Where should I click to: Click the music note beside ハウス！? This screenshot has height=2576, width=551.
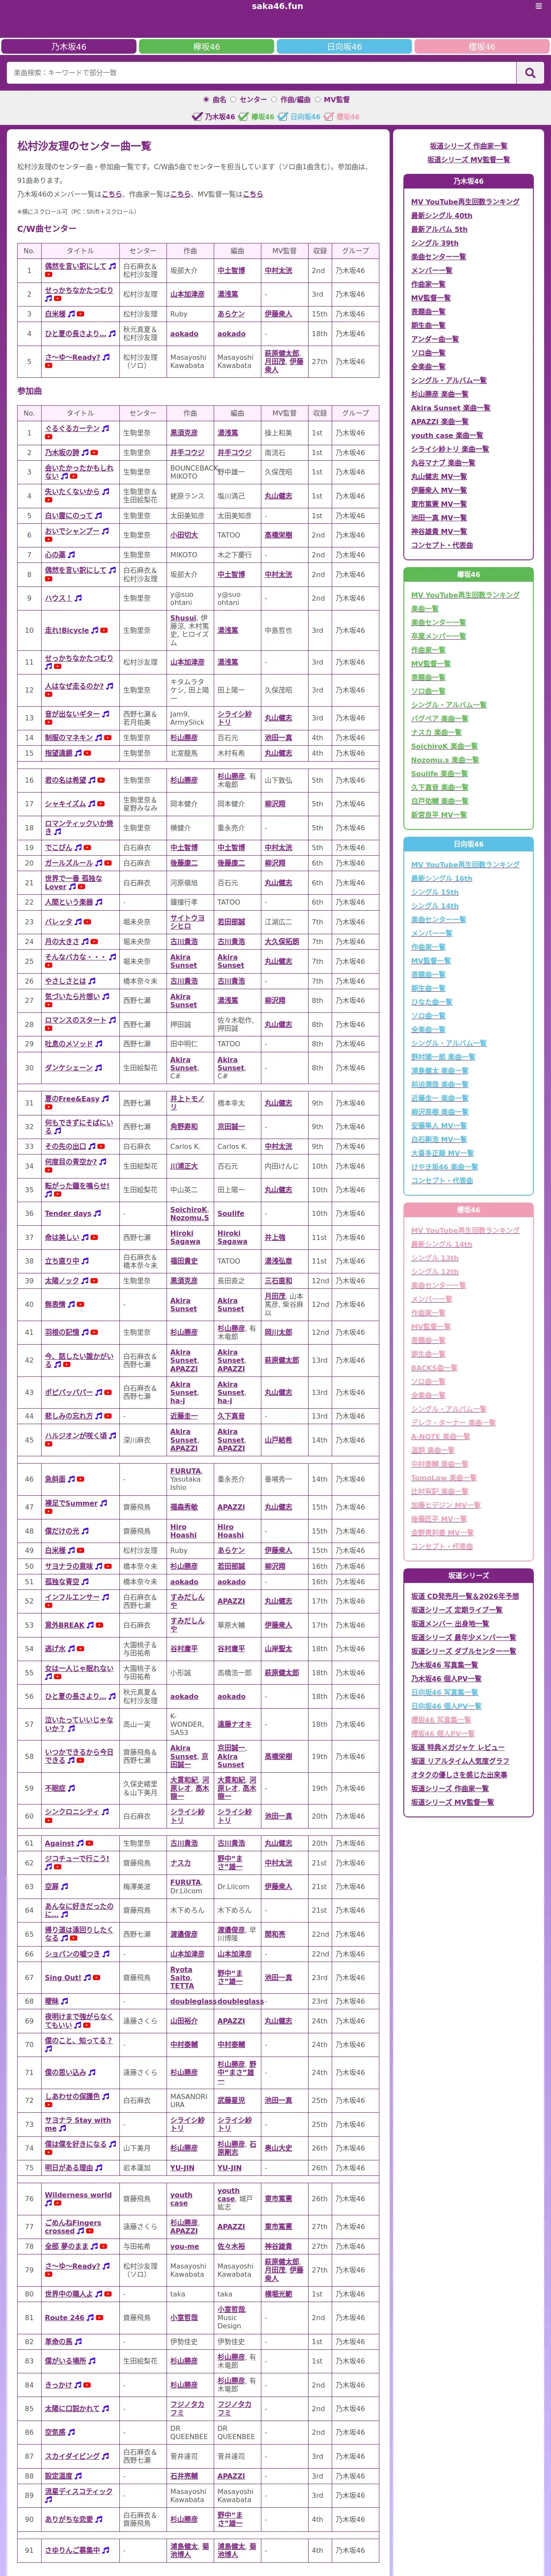[x=79, y=598]
